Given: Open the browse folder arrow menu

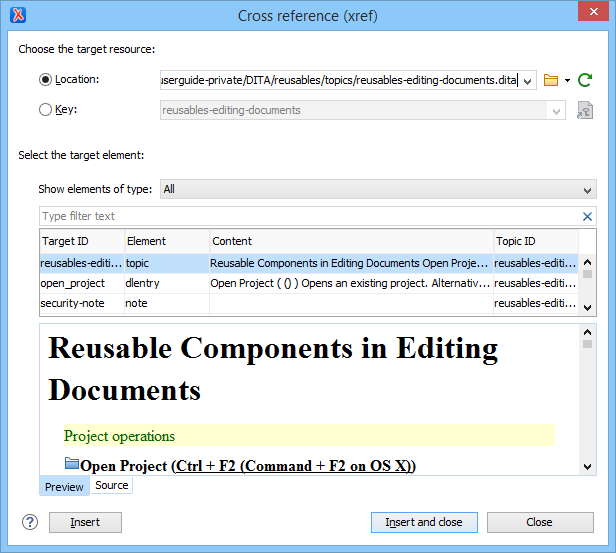Looking at the screenshot, I should pos(567,80).
